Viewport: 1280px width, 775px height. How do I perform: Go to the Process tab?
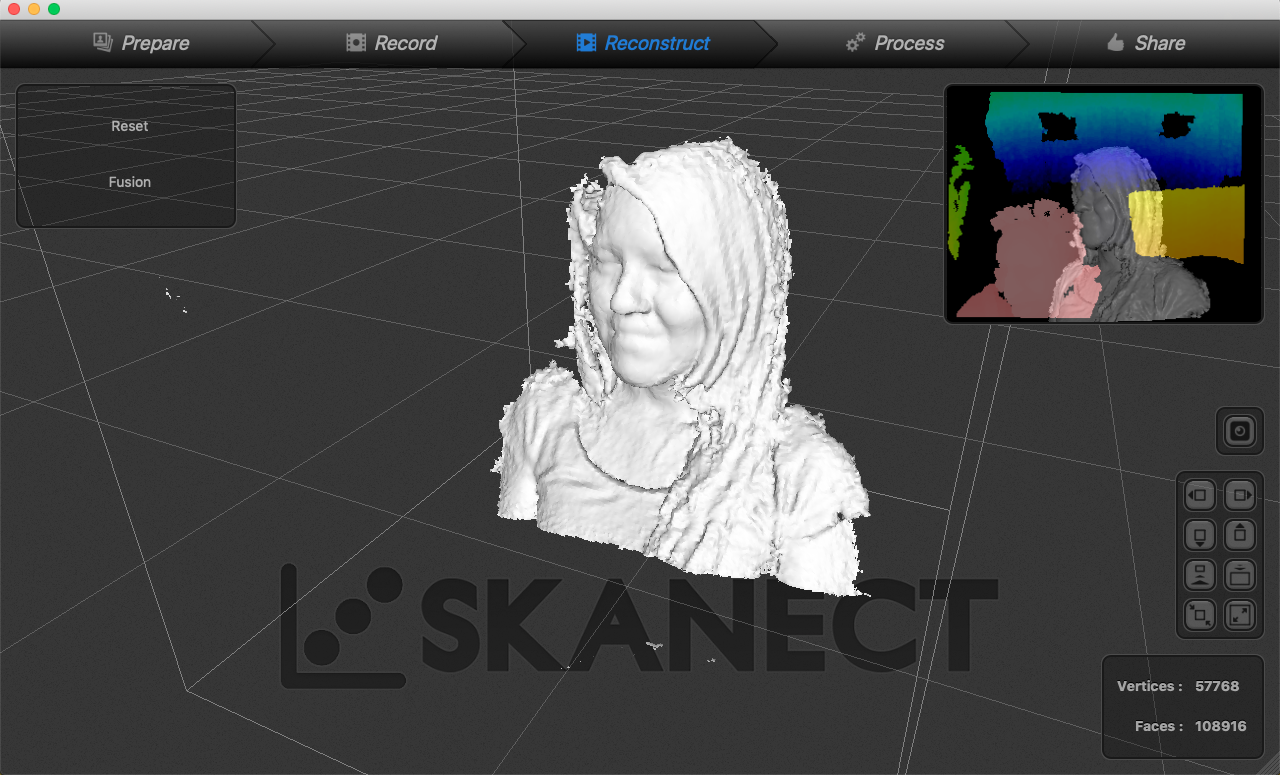(x=896, y=43)
